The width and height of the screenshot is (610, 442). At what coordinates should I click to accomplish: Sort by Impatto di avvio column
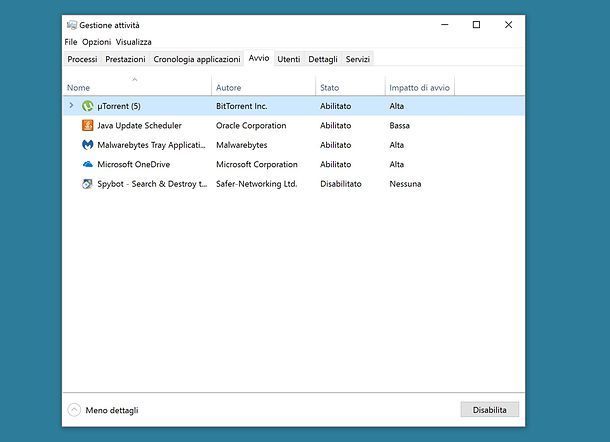pyautogui.click(x=420, y=86)
